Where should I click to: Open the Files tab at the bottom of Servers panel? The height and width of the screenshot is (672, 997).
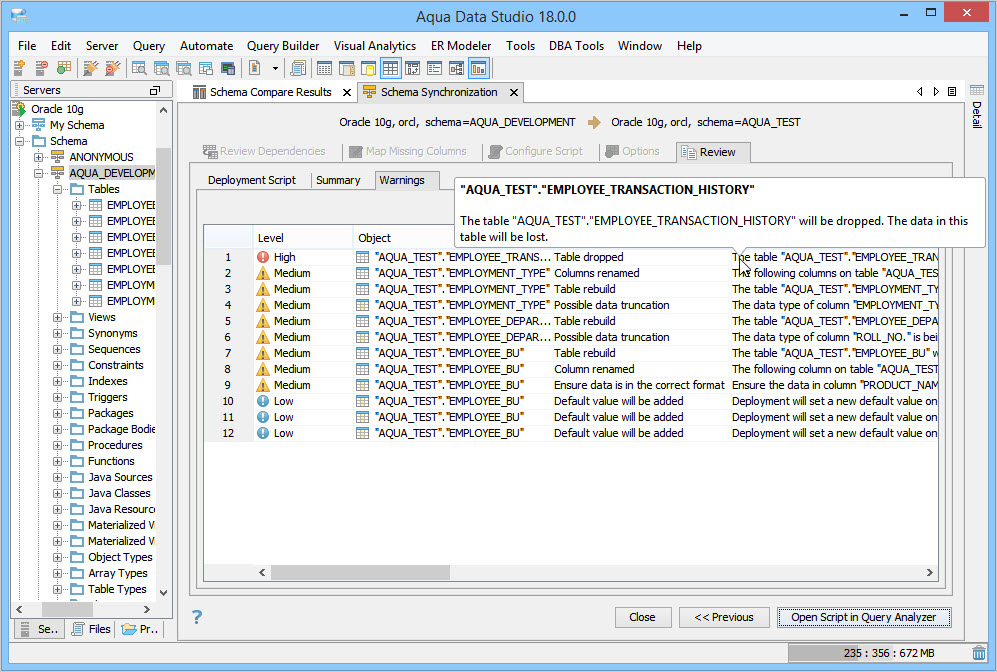[x=92, y=629]
